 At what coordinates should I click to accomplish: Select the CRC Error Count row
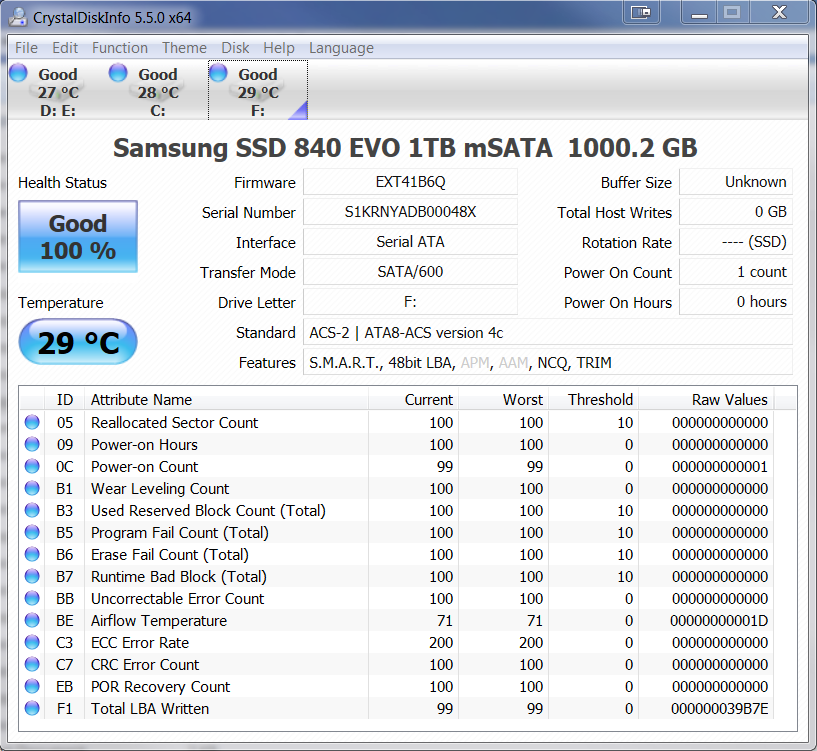[145, 665]
